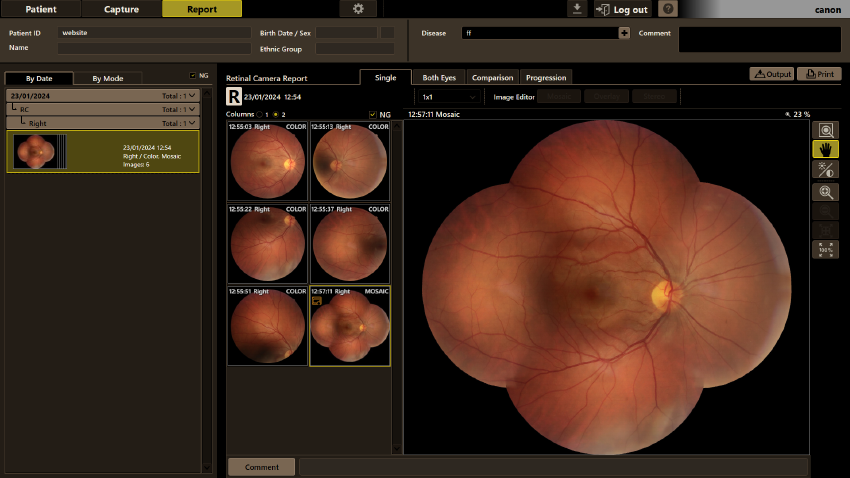Collapse the 23/01/2024 date group
The image size is (850, 478).
(x=192, y=95)
